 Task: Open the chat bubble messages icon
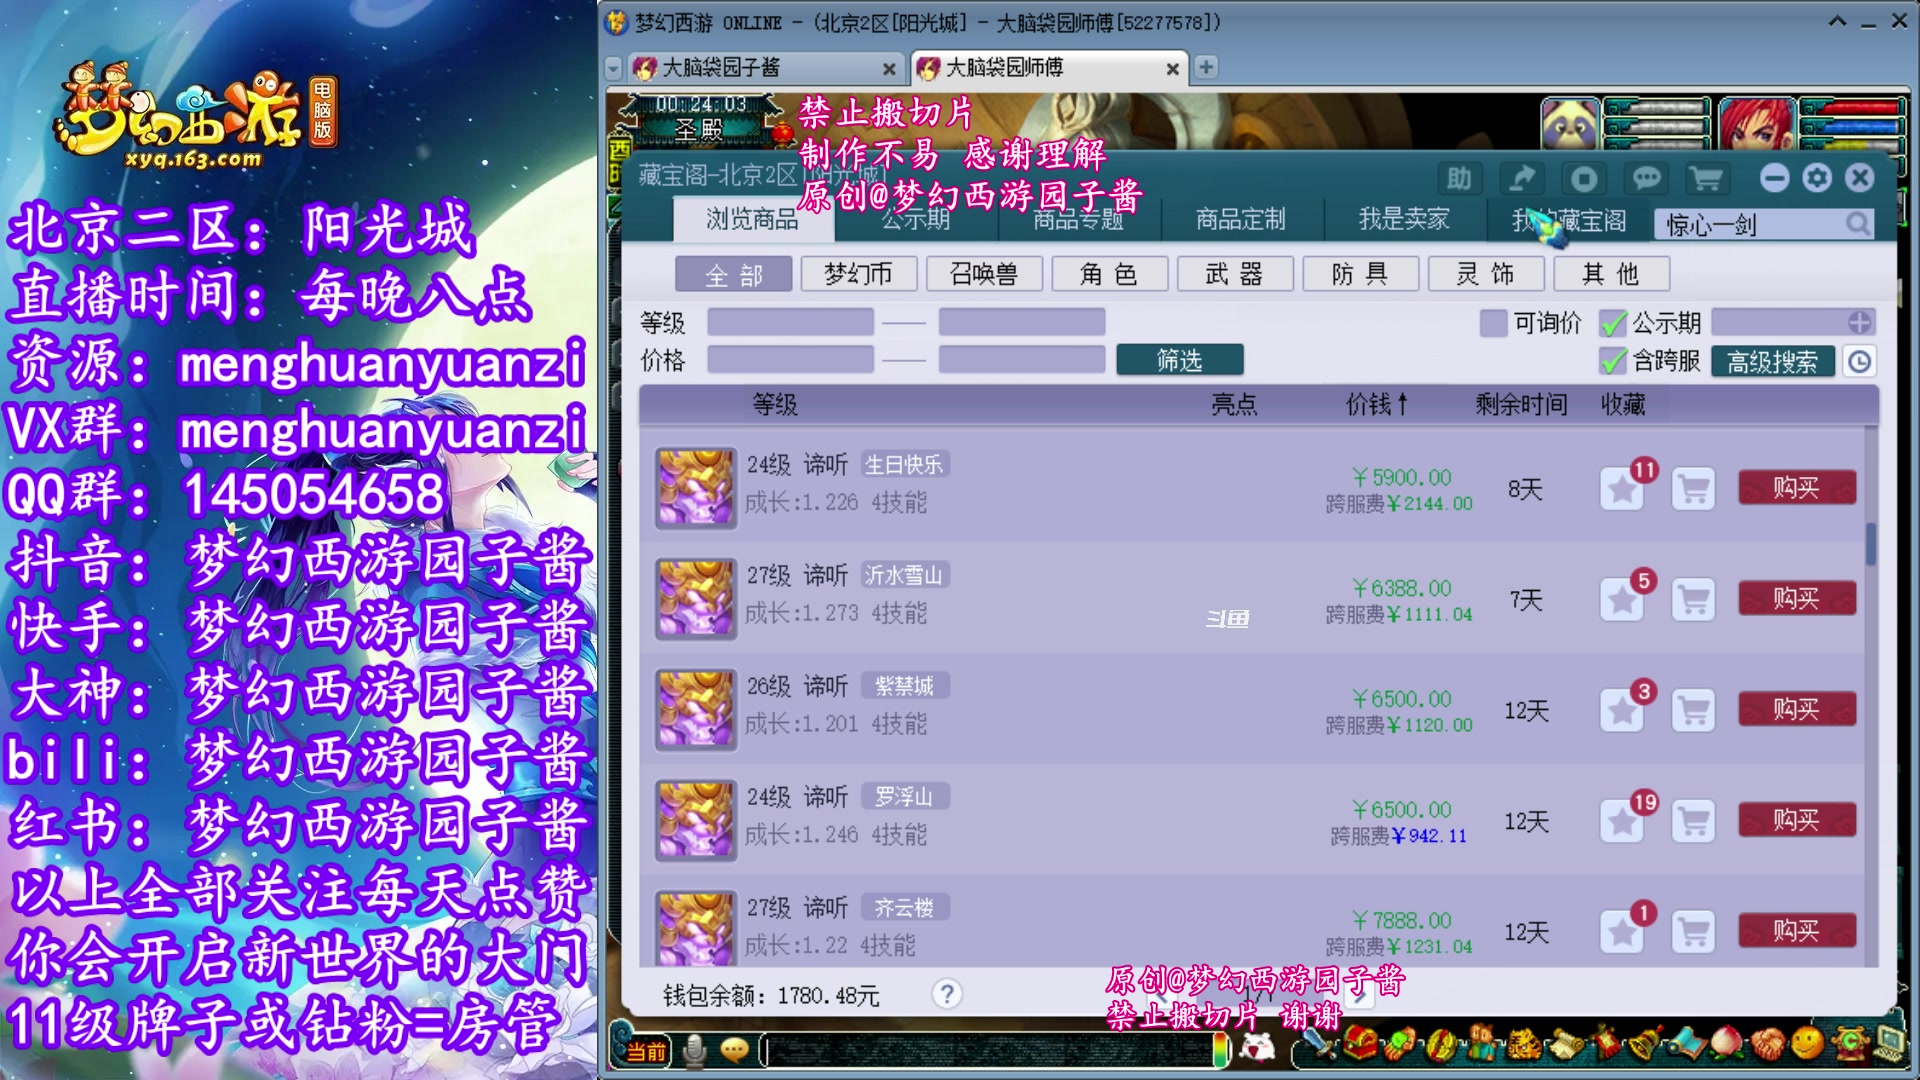point(1646,179)
